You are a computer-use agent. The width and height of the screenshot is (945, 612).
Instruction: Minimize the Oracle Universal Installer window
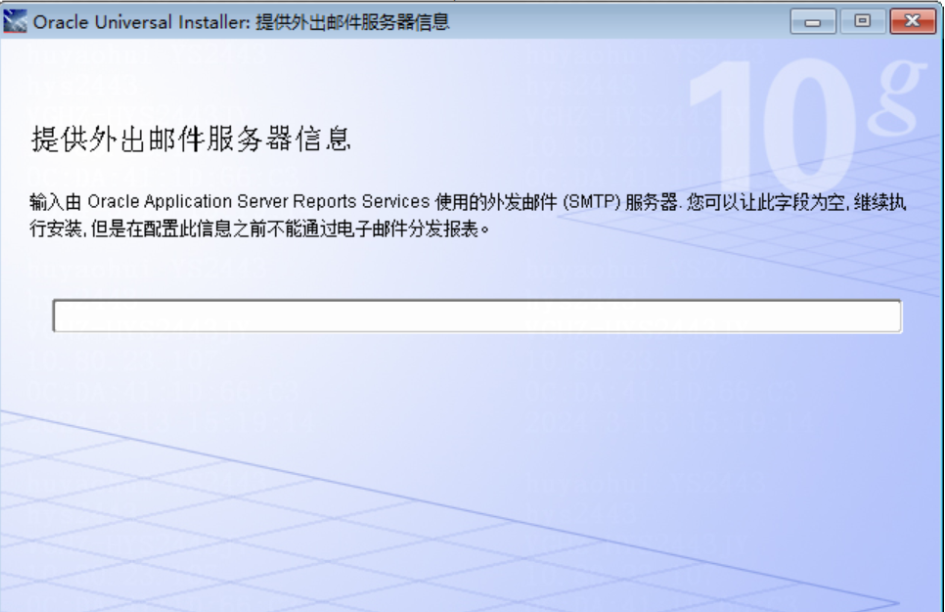(x=812, y=22)
